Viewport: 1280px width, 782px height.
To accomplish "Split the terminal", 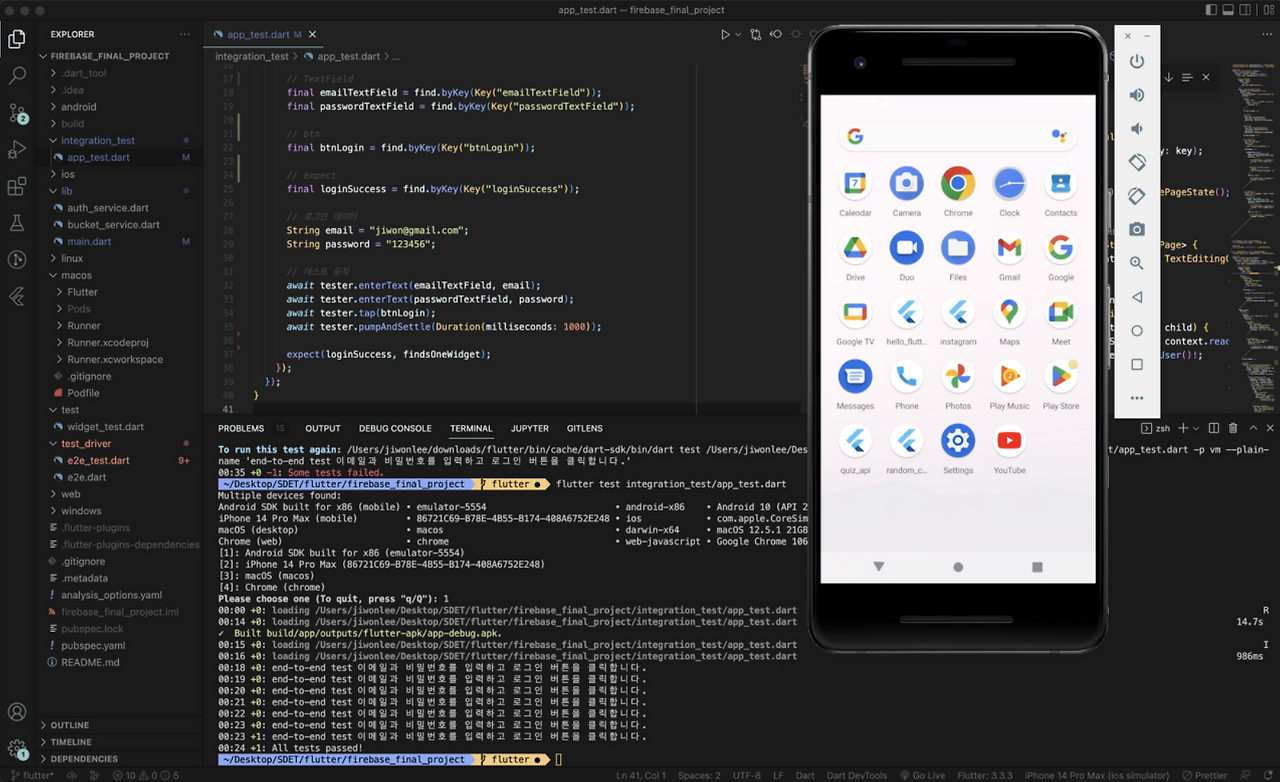I will click(1215, 428).
